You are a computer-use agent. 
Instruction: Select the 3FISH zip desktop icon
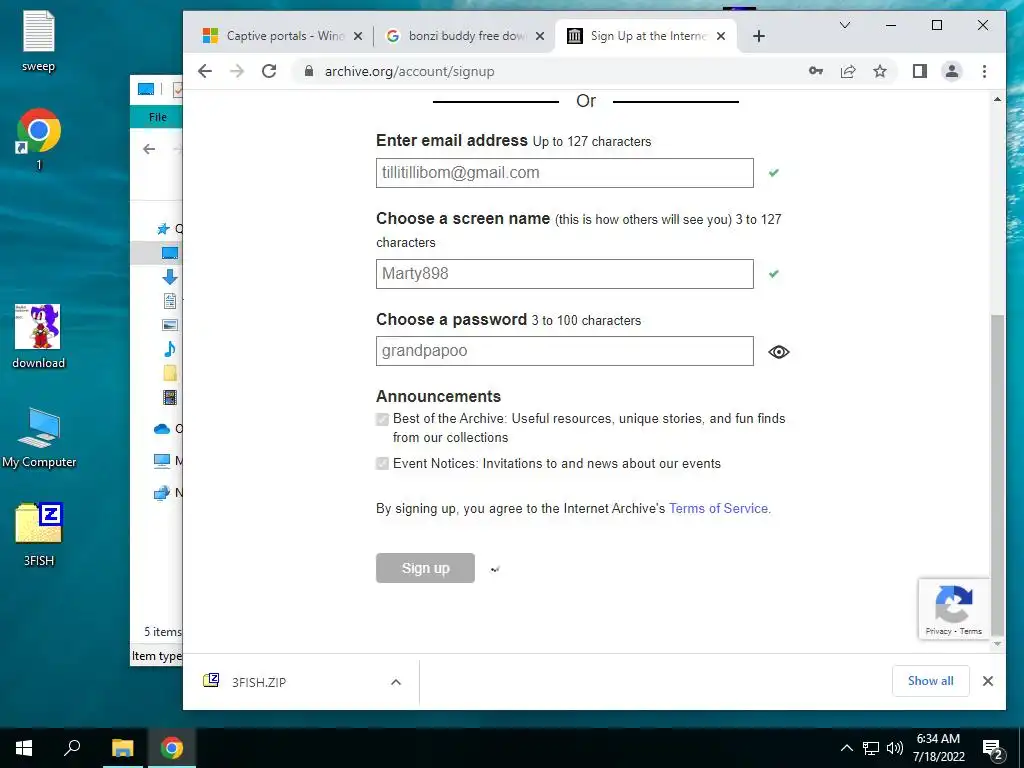tap(39, 534)
